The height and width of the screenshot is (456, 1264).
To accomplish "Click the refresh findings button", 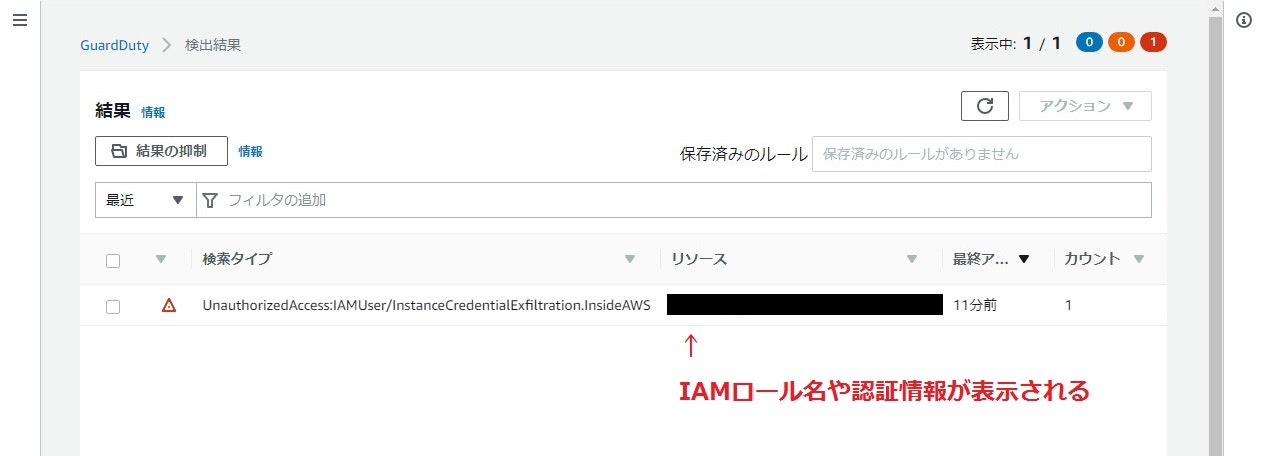I will [985, 106].
